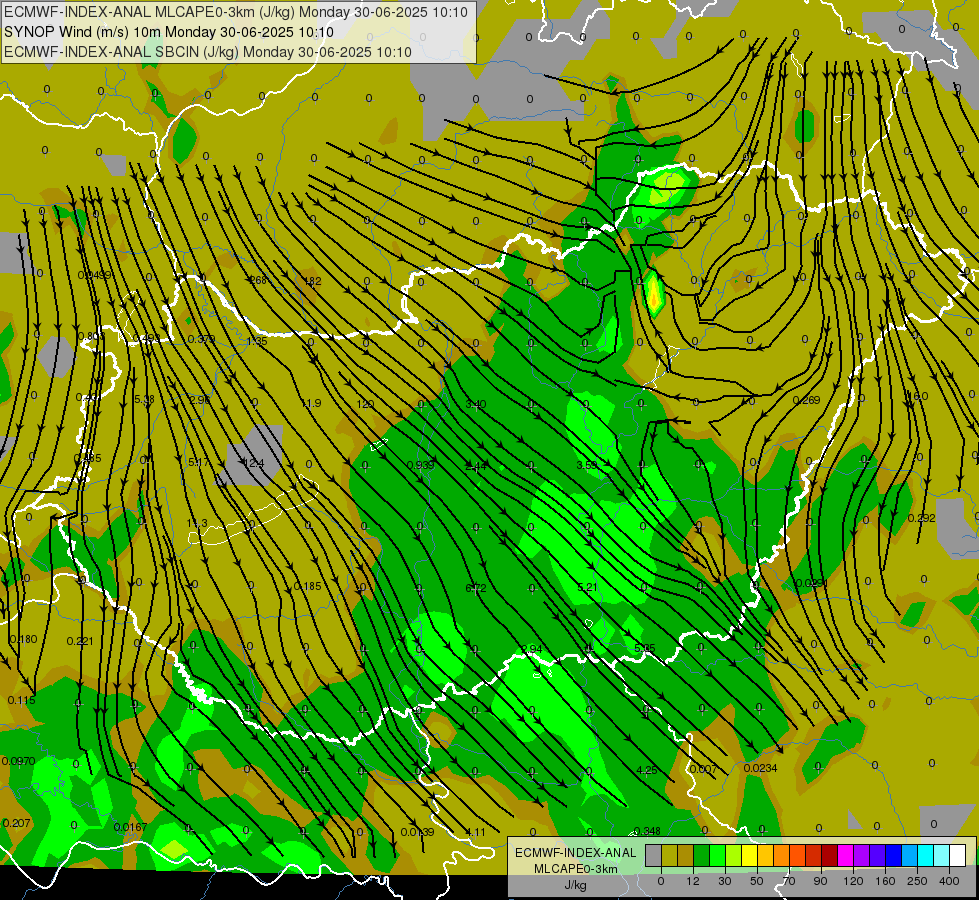Screen dimensions: 979x900
Task: Click the map value '12.4' on the grey patch
Action: click(x=253, y=463)
